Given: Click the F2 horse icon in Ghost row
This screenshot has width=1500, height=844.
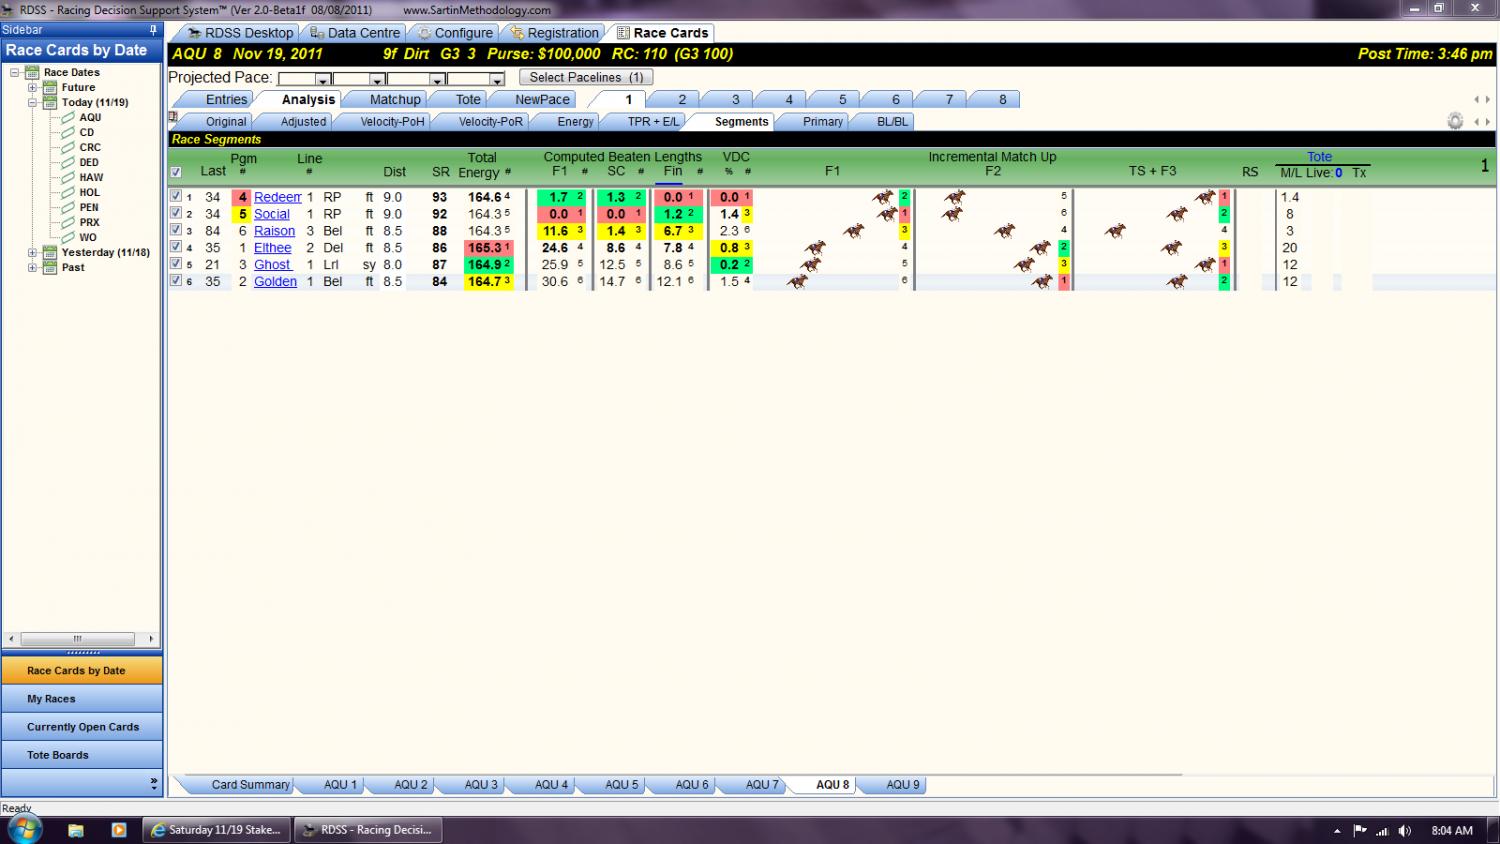Looking at the screenshot, I should (1024, 265).
